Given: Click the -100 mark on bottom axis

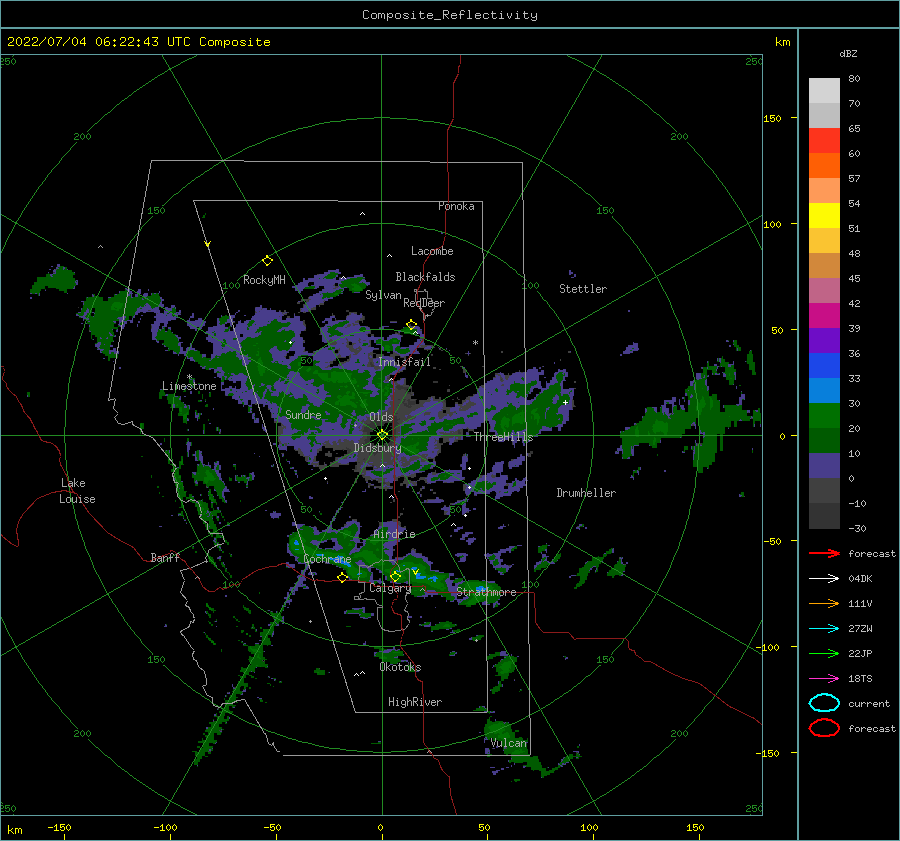Looking at the screenshot, I should coord(165,827).
